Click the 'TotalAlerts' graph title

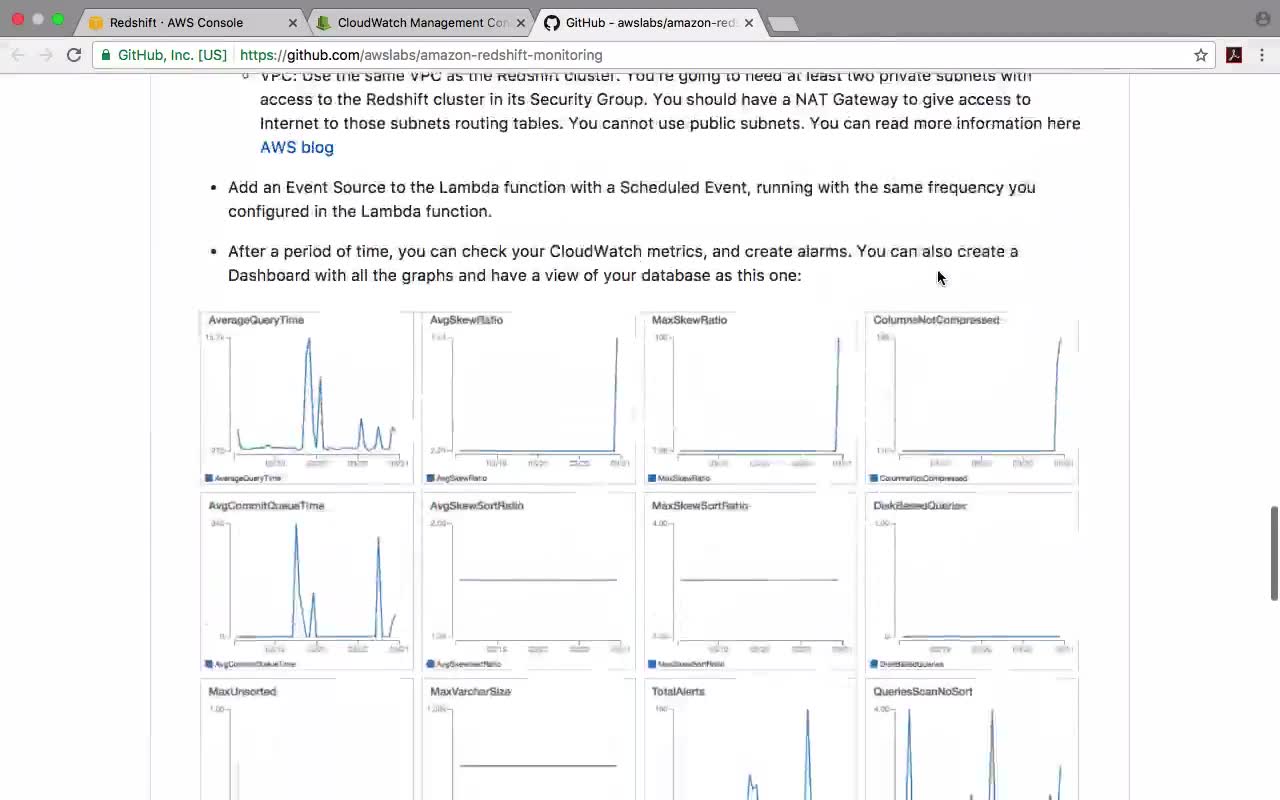point(678,691)
